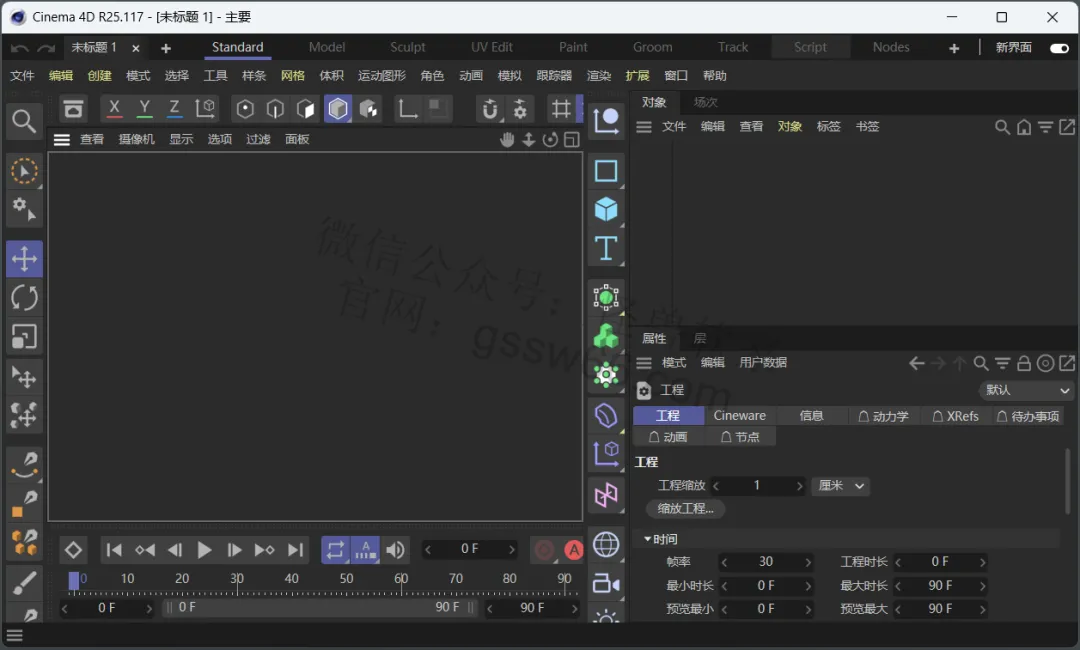Open the MoGraph cloner icon
Image resolution: width=1080 pixels, height=650 pixels.
[606, 337]
